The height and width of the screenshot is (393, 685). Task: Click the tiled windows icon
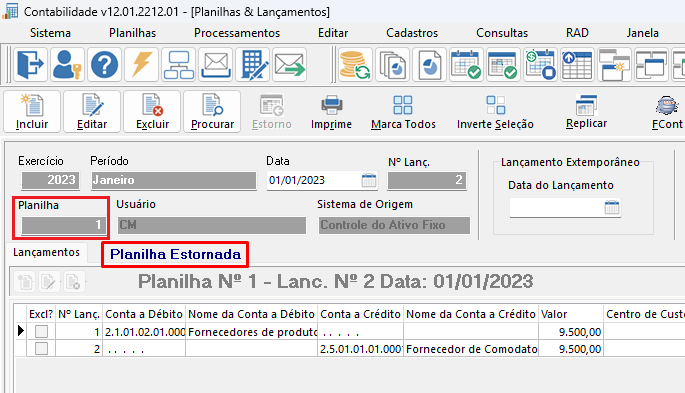coord(651,65)
